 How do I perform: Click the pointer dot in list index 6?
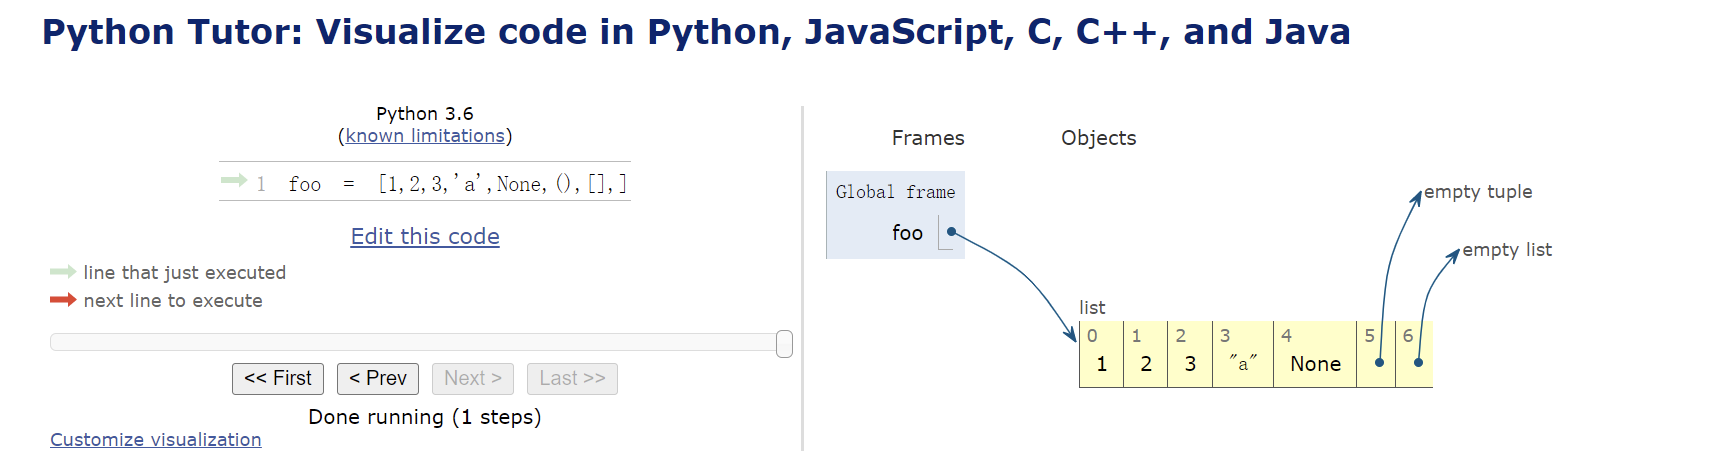[1418, 363]
